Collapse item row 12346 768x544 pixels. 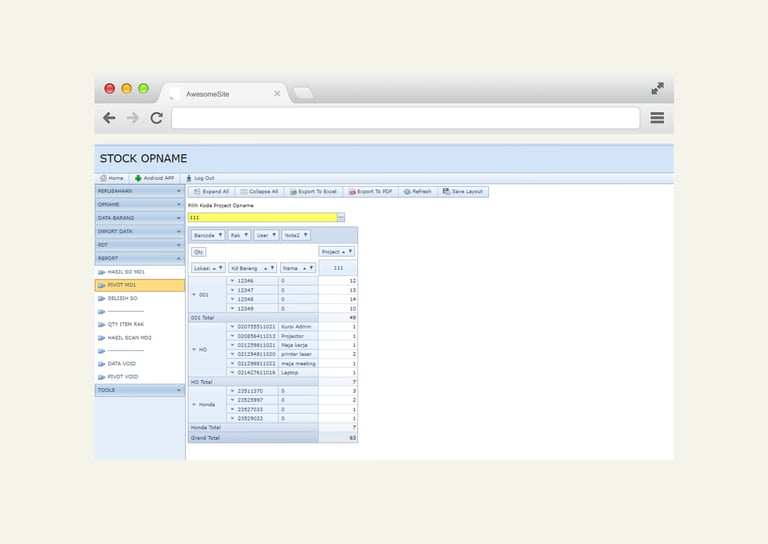click(232, 281)
